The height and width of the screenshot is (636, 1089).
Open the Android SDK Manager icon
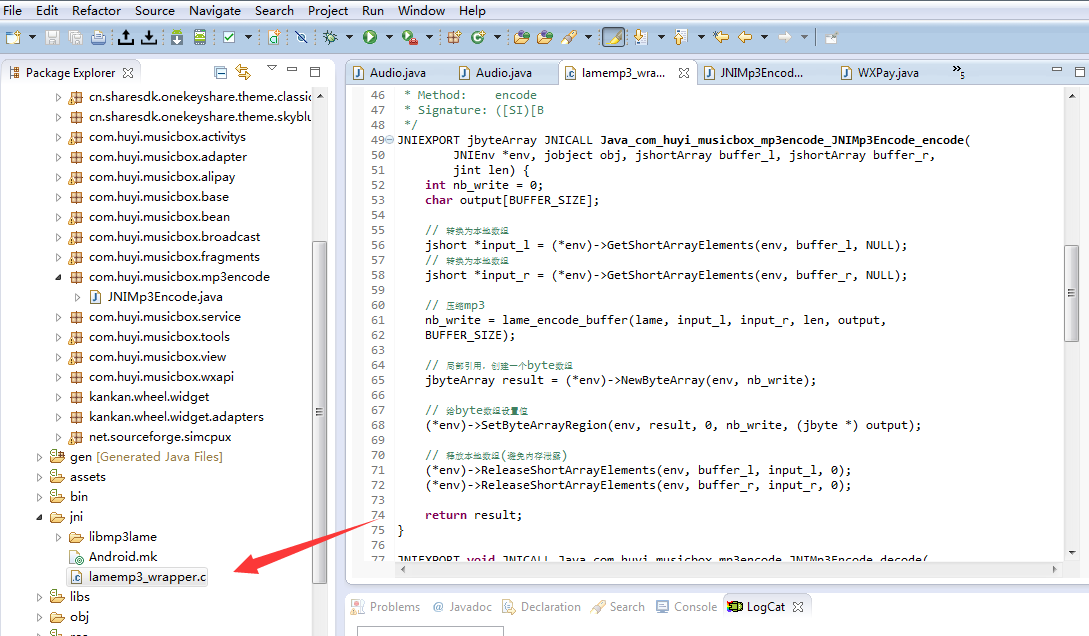(177, 37)
